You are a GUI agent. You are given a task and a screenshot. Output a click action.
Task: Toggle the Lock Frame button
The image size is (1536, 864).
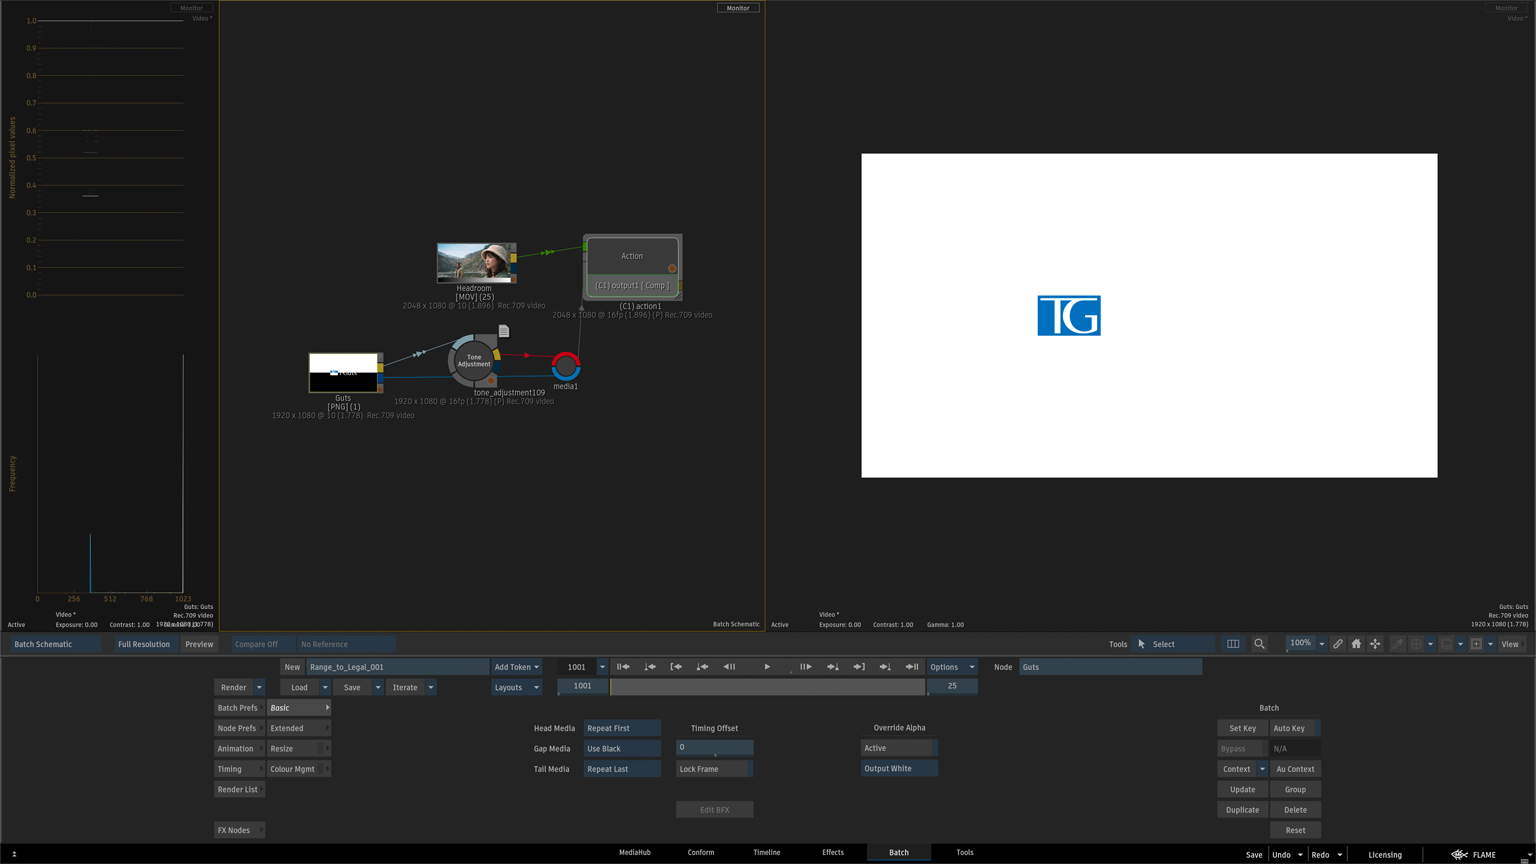pos(714,769)
